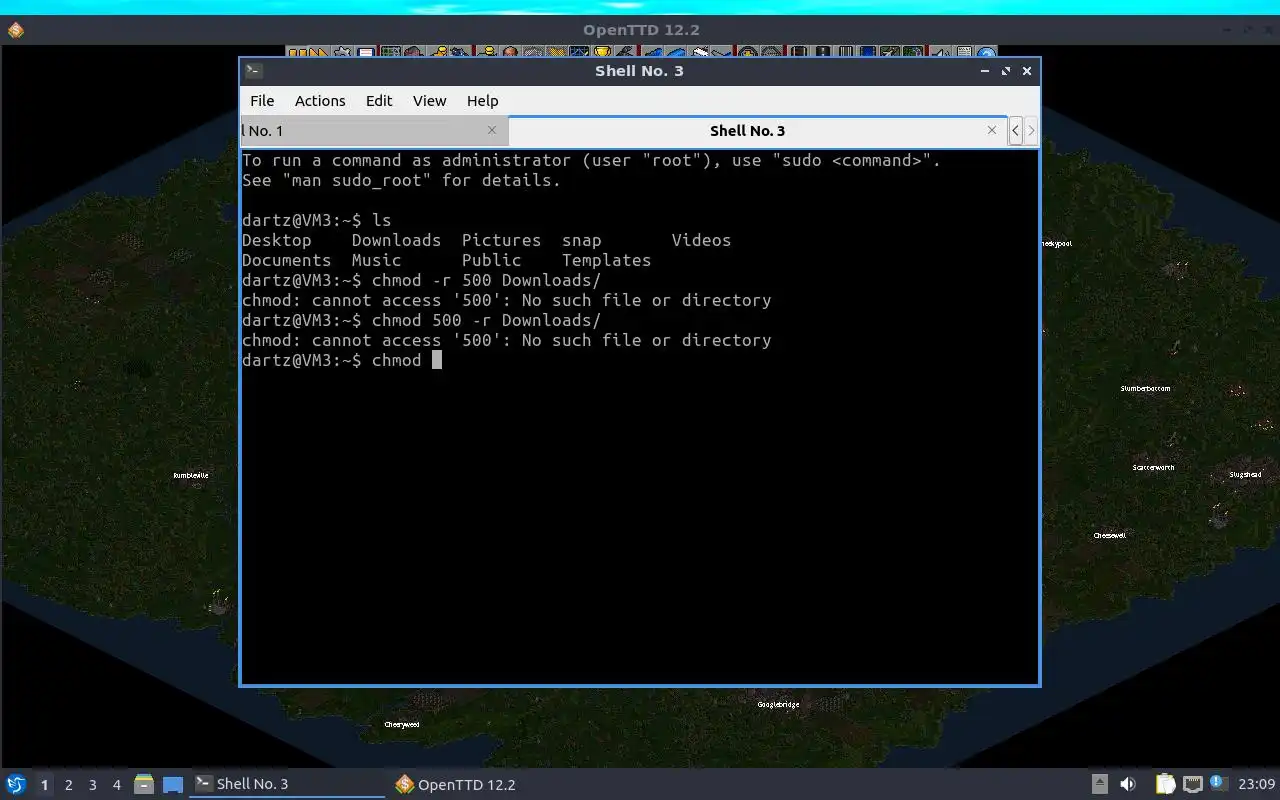Open the View menu
The image size is (1280, 800).
point(429,101)
